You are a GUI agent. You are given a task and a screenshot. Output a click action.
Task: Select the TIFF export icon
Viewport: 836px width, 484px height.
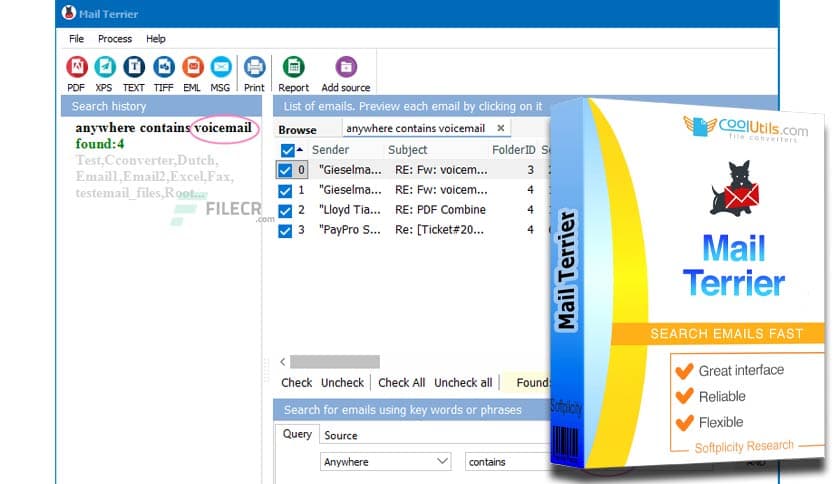pos(164,67)
